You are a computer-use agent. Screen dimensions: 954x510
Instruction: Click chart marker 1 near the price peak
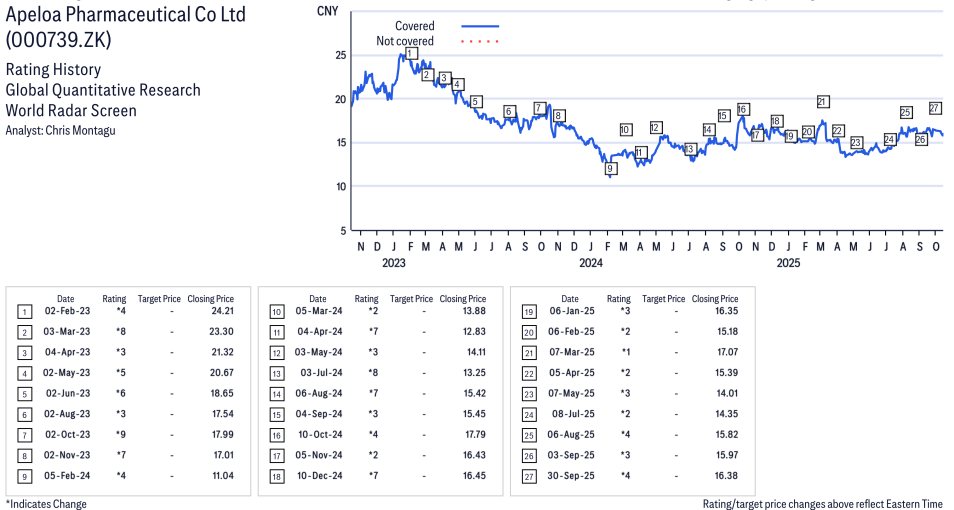tap(410, 53)
